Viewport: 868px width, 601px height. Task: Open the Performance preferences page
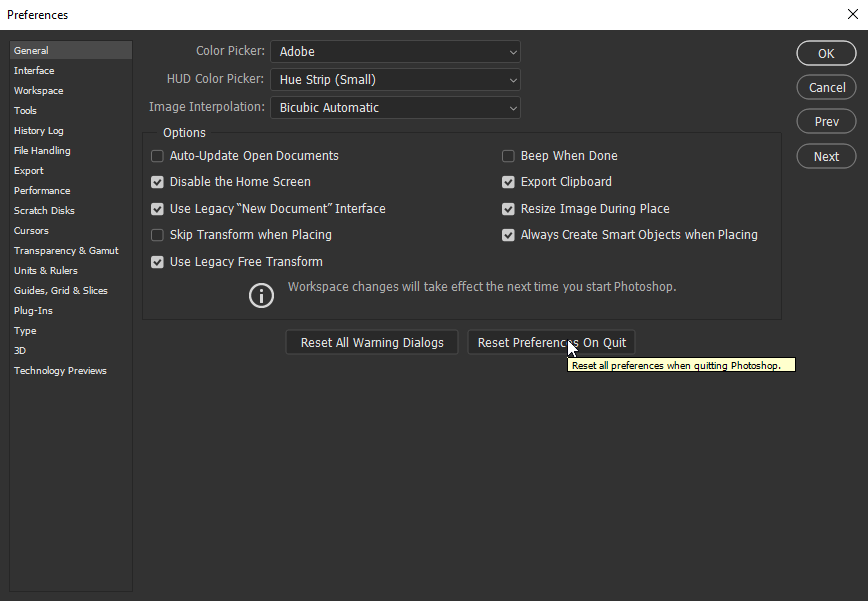pos(42,190)
